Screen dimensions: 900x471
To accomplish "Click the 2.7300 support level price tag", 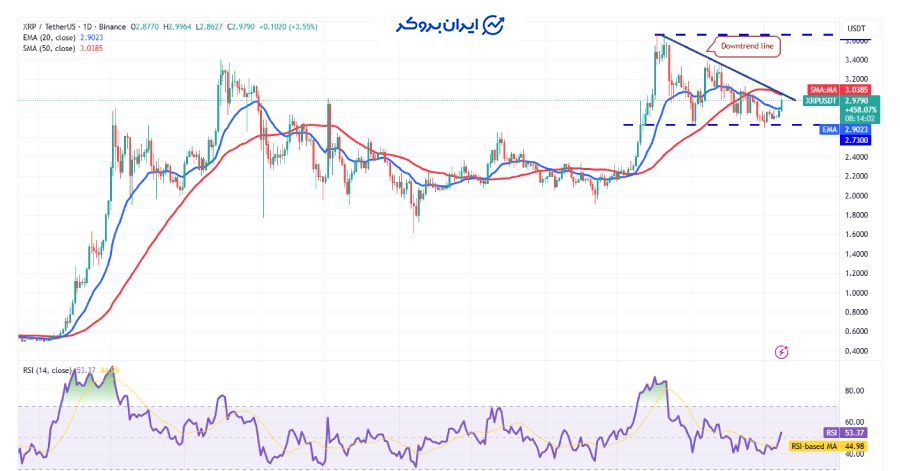I will 857,140.
